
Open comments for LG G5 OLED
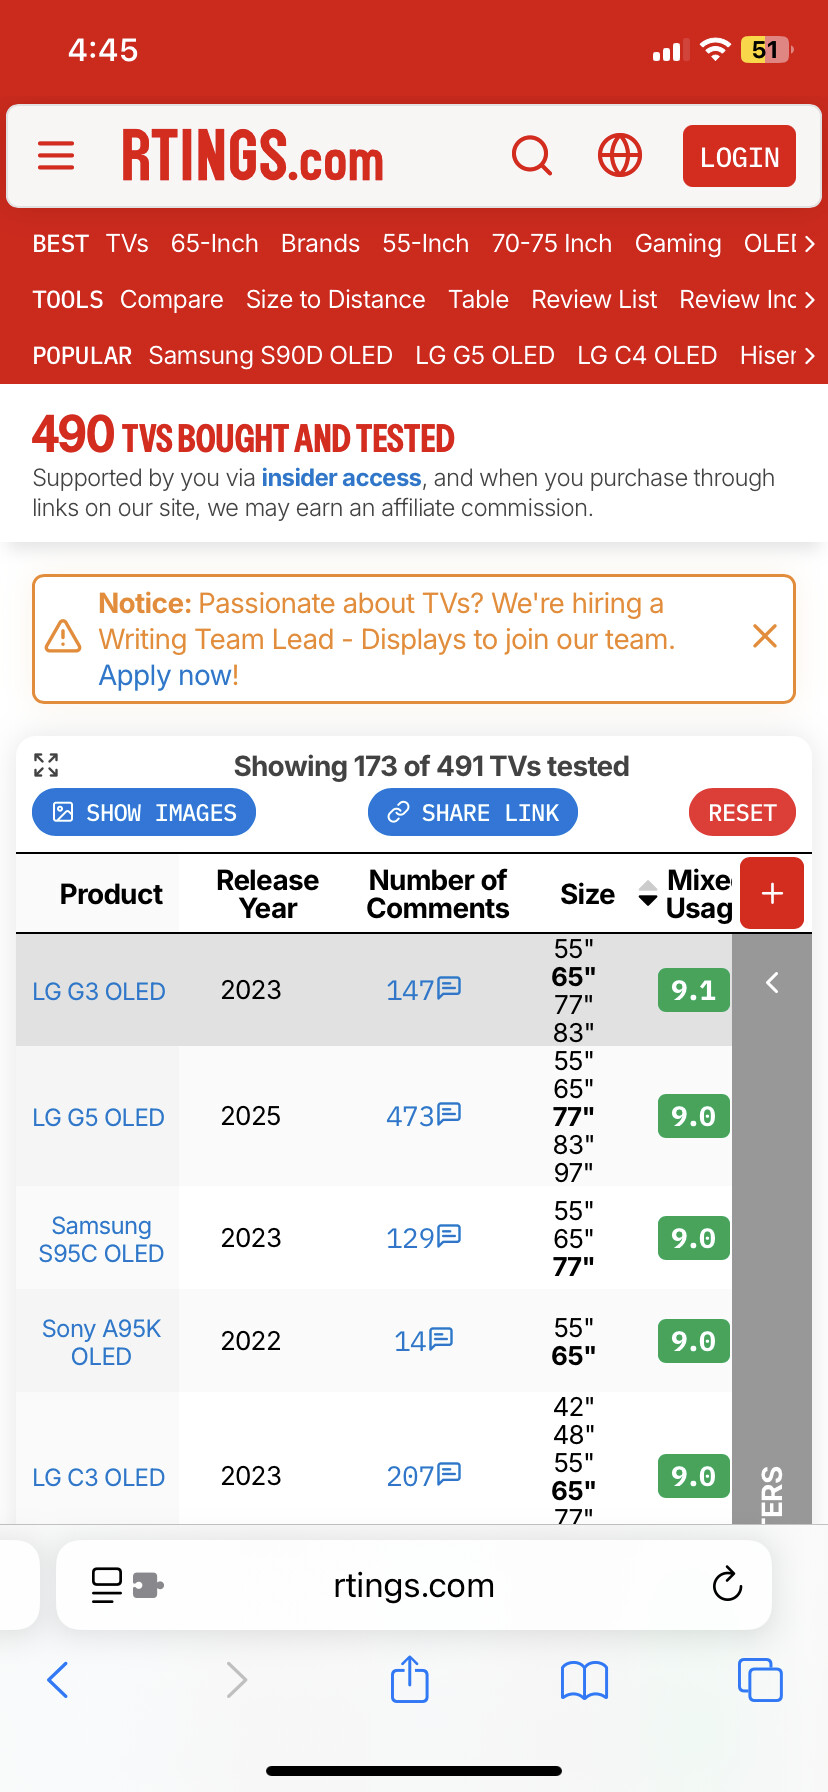click(x=423, y=1115)
